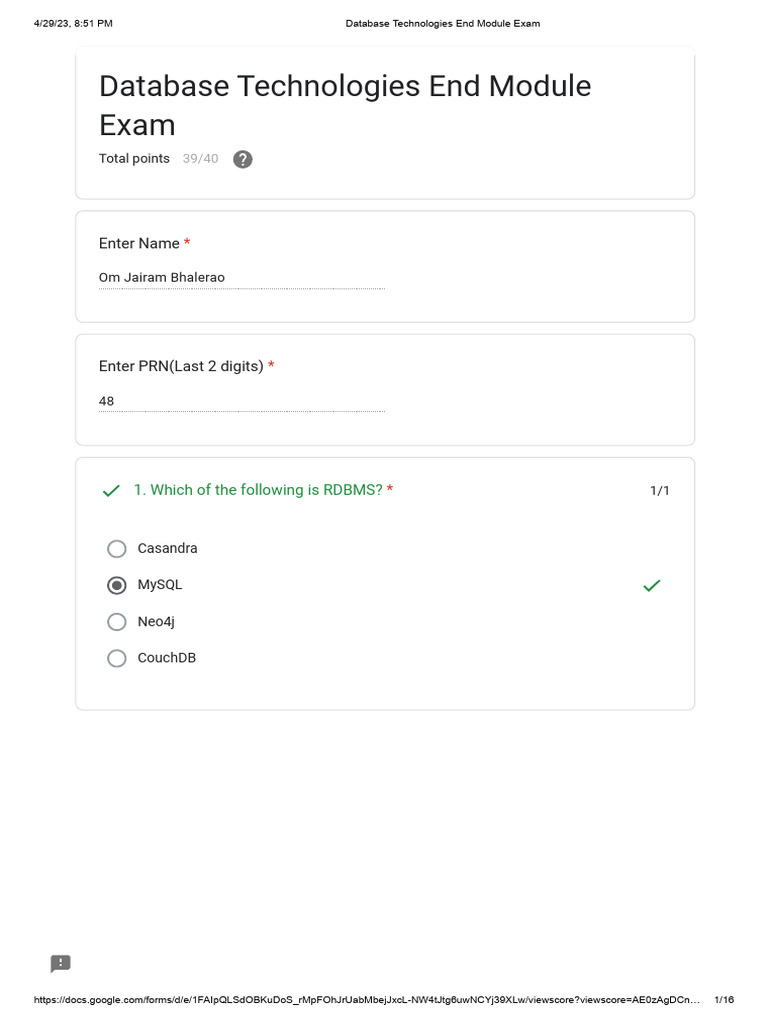This screenshot has height=1024, width=768.
Task: Click the form title Database Technologies End Module Exam
Action: (345, 105)
